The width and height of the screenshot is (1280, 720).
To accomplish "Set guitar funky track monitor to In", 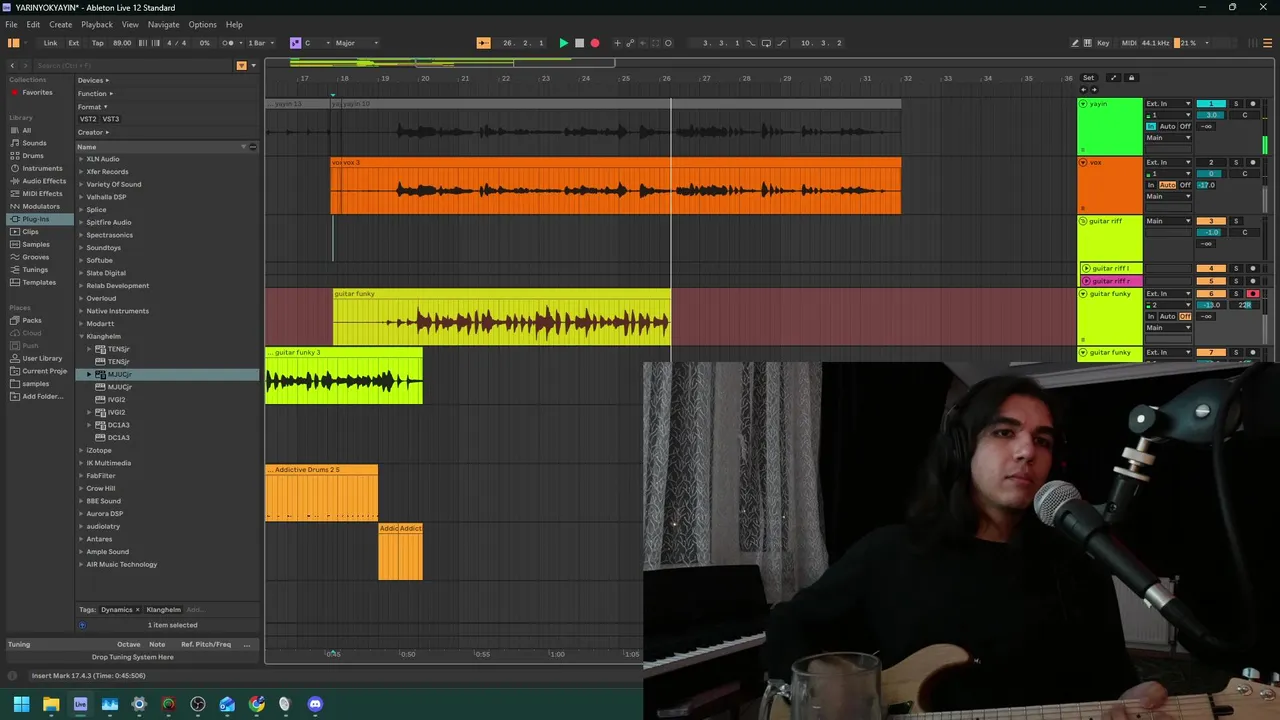I will tap(1151, 317).
